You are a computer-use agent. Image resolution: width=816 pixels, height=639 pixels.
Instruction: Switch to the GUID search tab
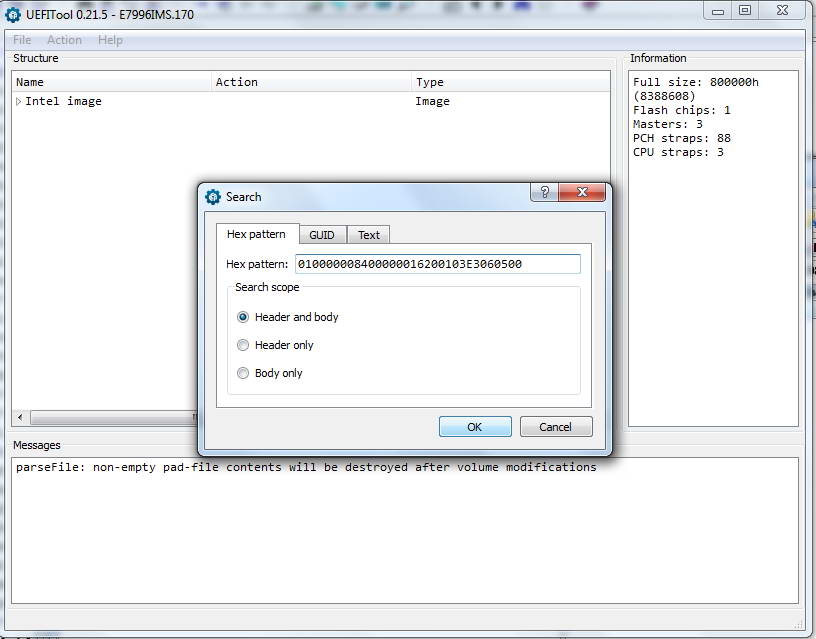click(x=322, y=235)
